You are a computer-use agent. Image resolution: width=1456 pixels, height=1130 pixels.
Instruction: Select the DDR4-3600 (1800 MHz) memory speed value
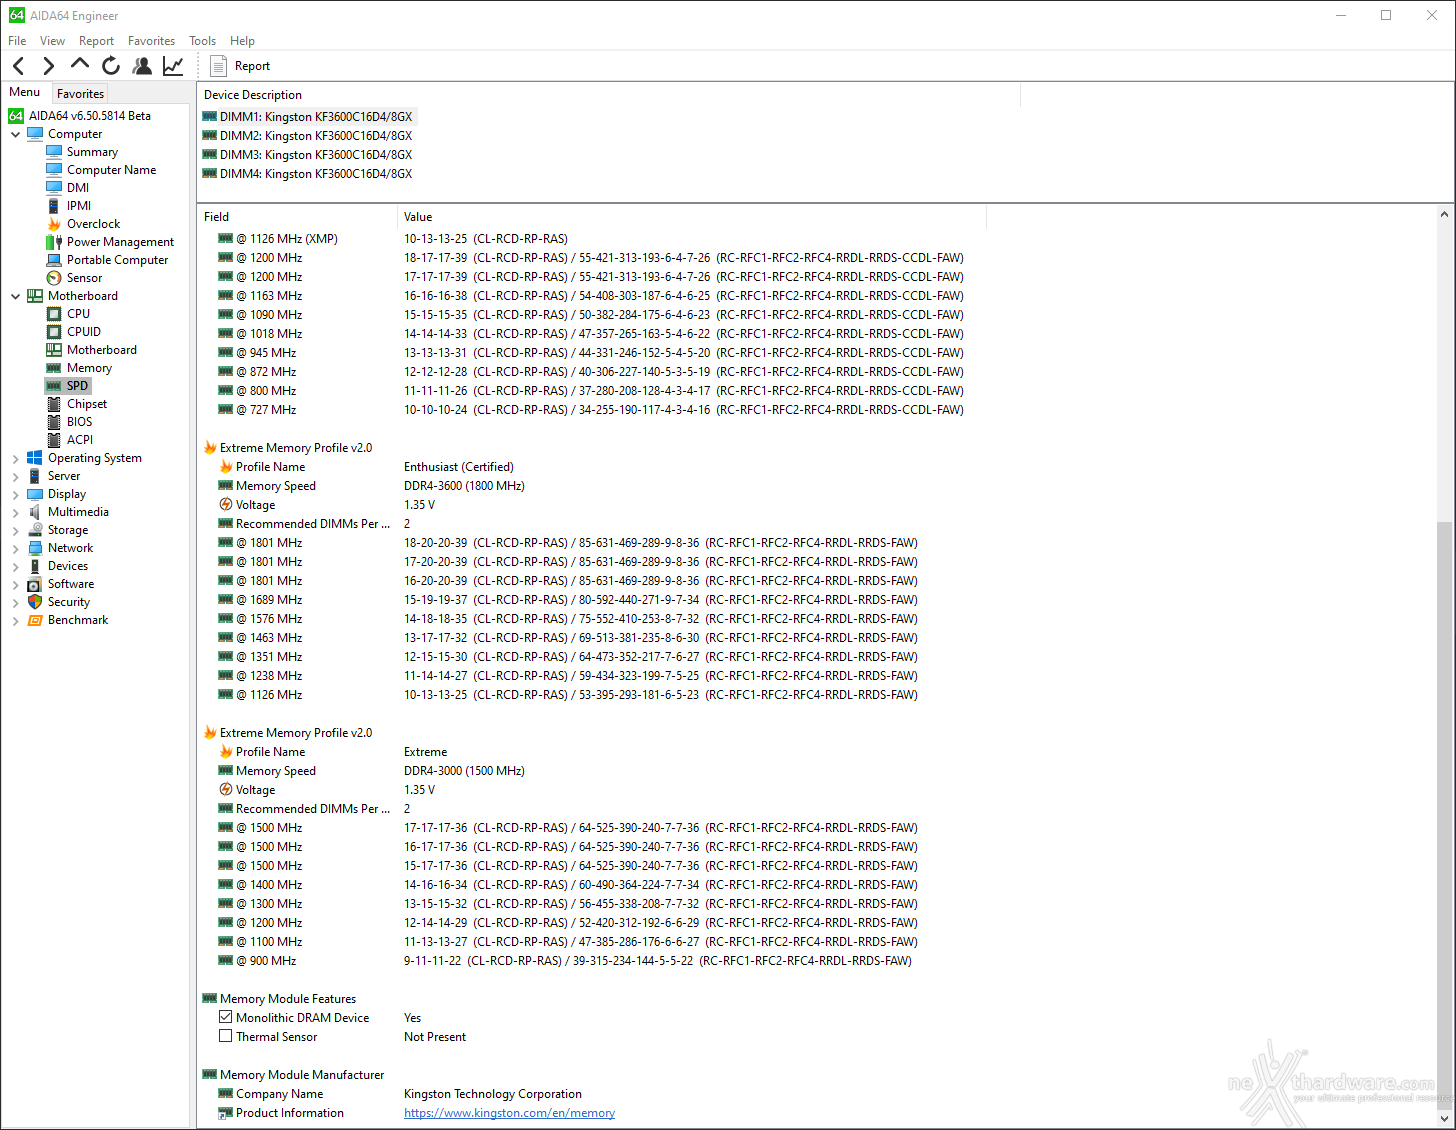coord(464,486)
